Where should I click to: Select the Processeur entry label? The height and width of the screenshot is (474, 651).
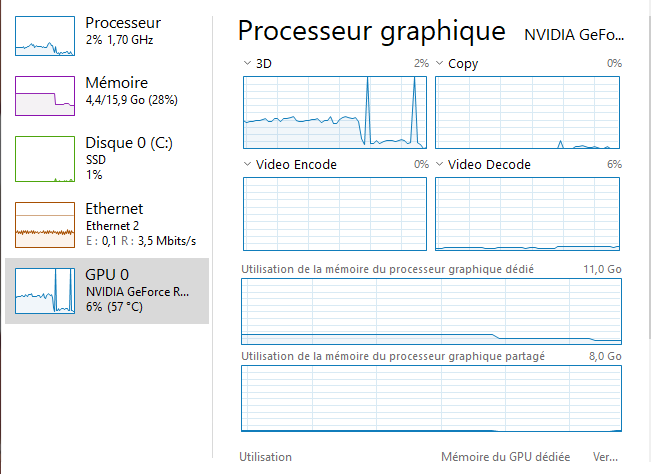[123, 22]
